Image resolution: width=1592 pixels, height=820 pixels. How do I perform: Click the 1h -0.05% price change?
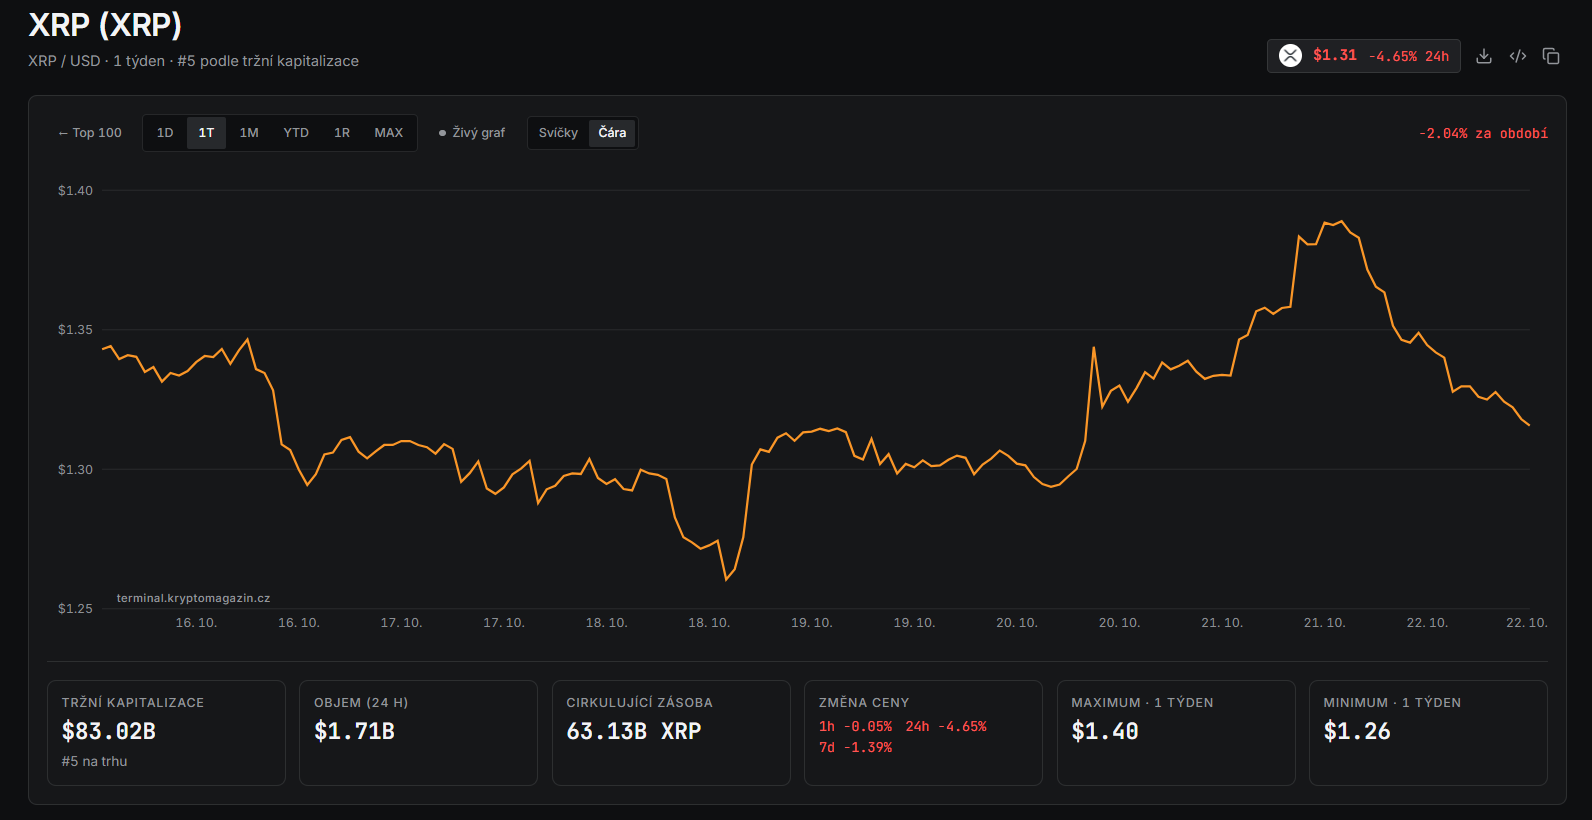point(855,727)
